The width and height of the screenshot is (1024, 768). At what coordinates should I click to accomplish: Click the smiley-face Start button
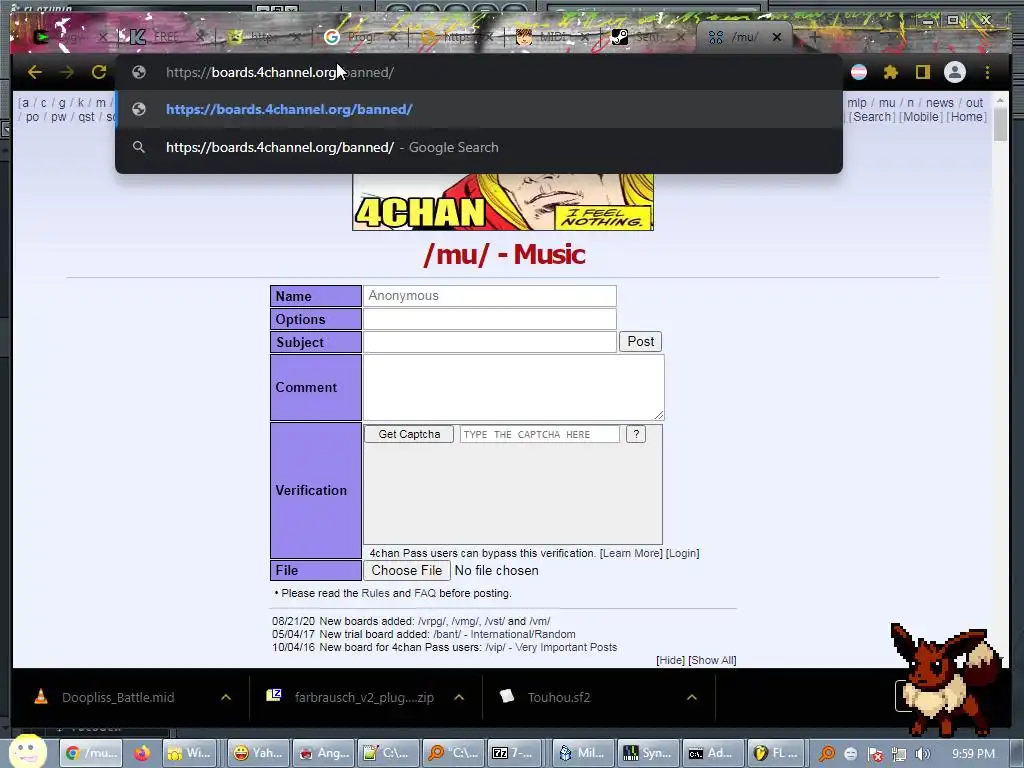(x=26, y=752)
